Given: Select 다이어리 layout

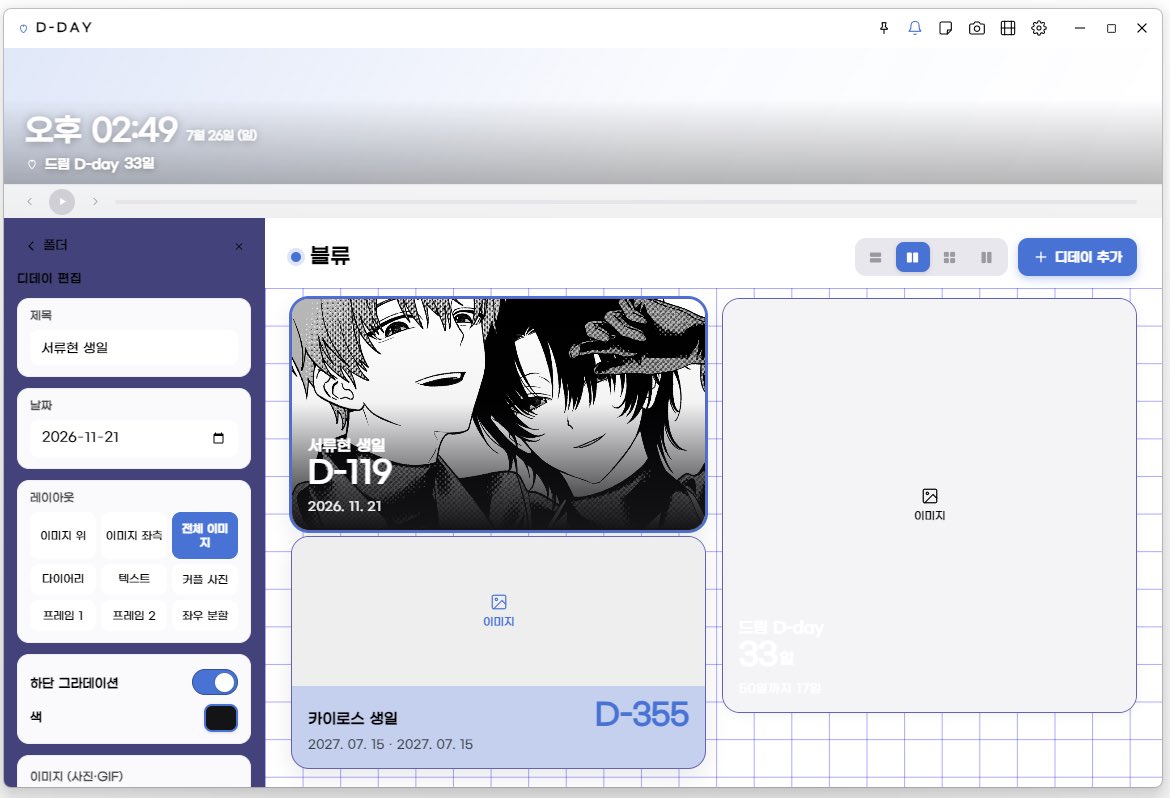Looking at the screenshot, I should pos(63,579).
